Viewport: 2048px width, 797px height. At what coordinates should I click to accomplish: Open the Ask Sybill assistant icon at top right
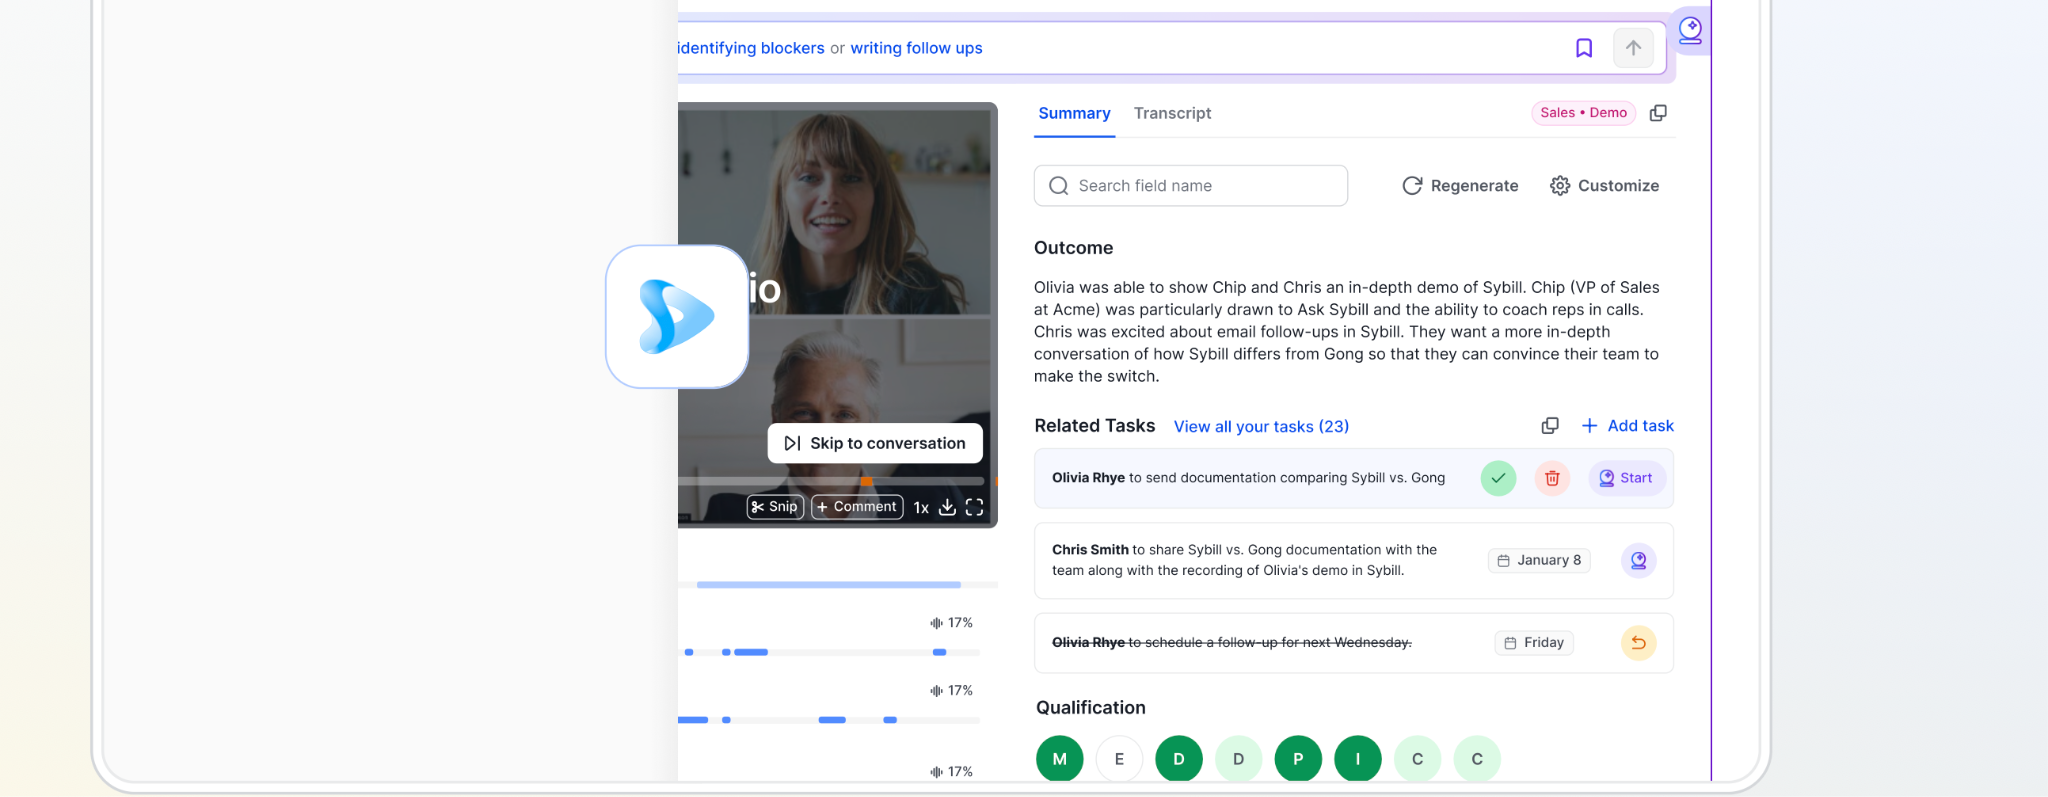(x=1690, y=30)
